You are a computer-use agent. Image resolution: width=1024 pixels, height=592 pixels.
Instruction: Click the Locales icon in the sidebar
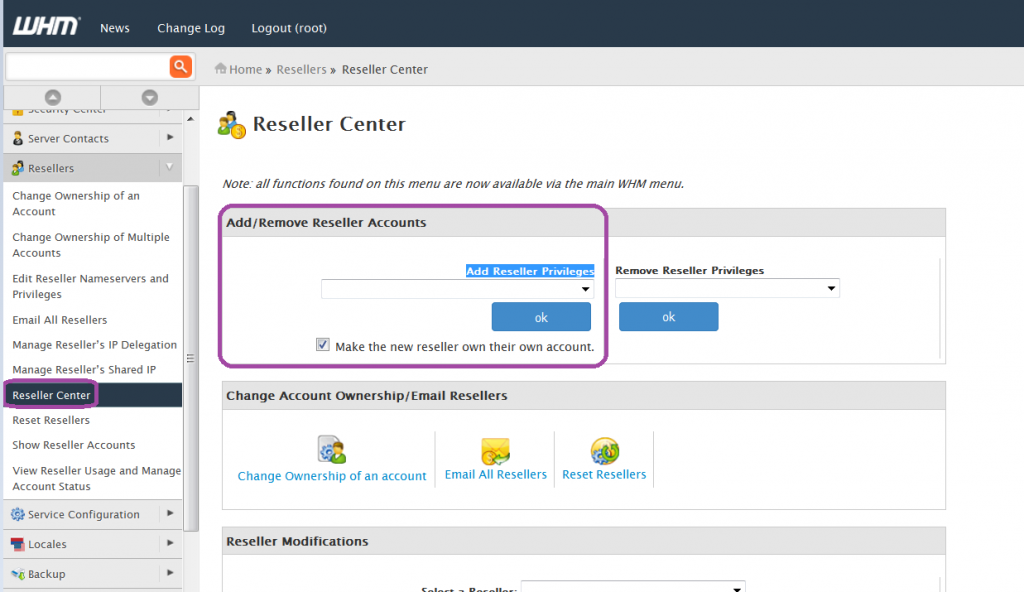tap(17, 544)
